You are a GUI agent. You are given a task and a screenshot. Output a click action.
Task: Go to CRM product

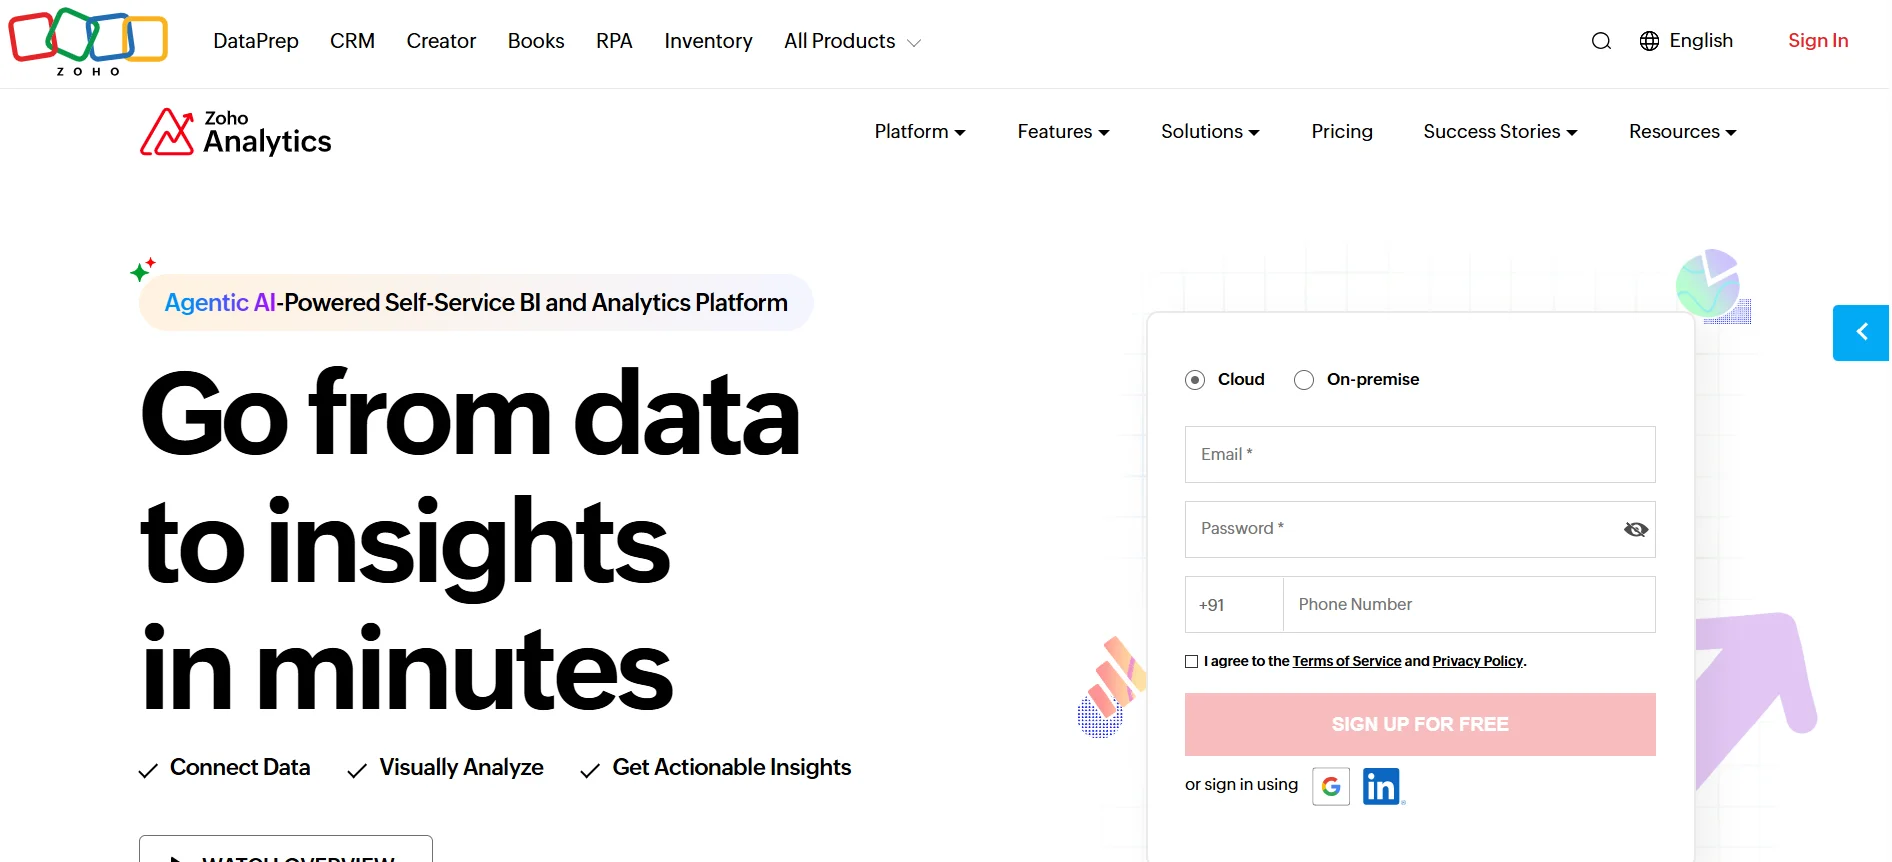coord(352,41)
